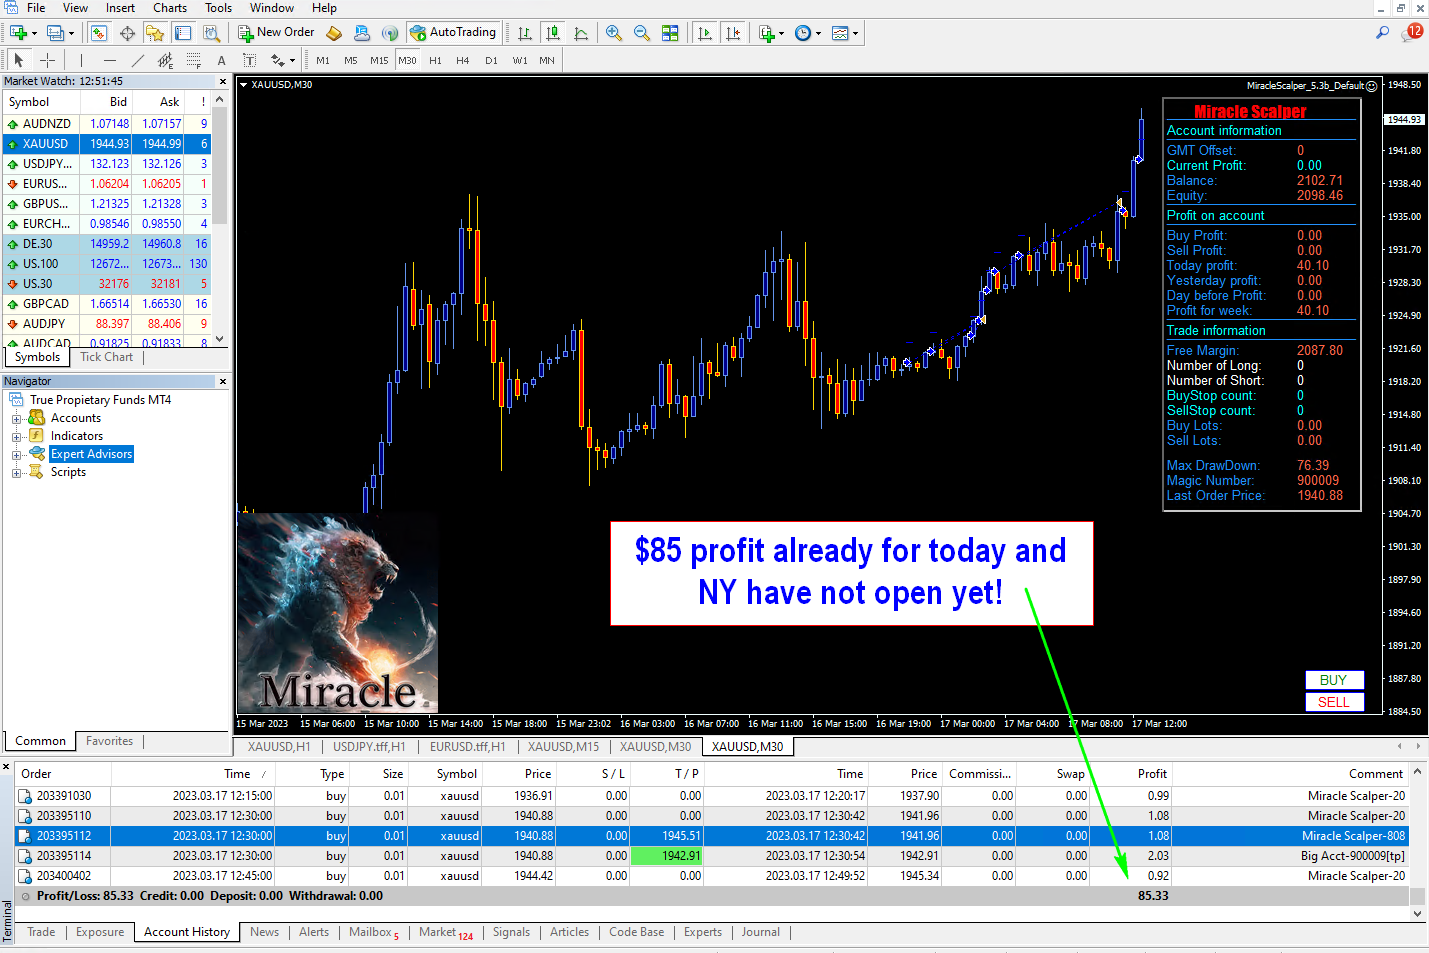Open the Charts menu
This screenshot has width=1429, height=953.
click(170, 8)
